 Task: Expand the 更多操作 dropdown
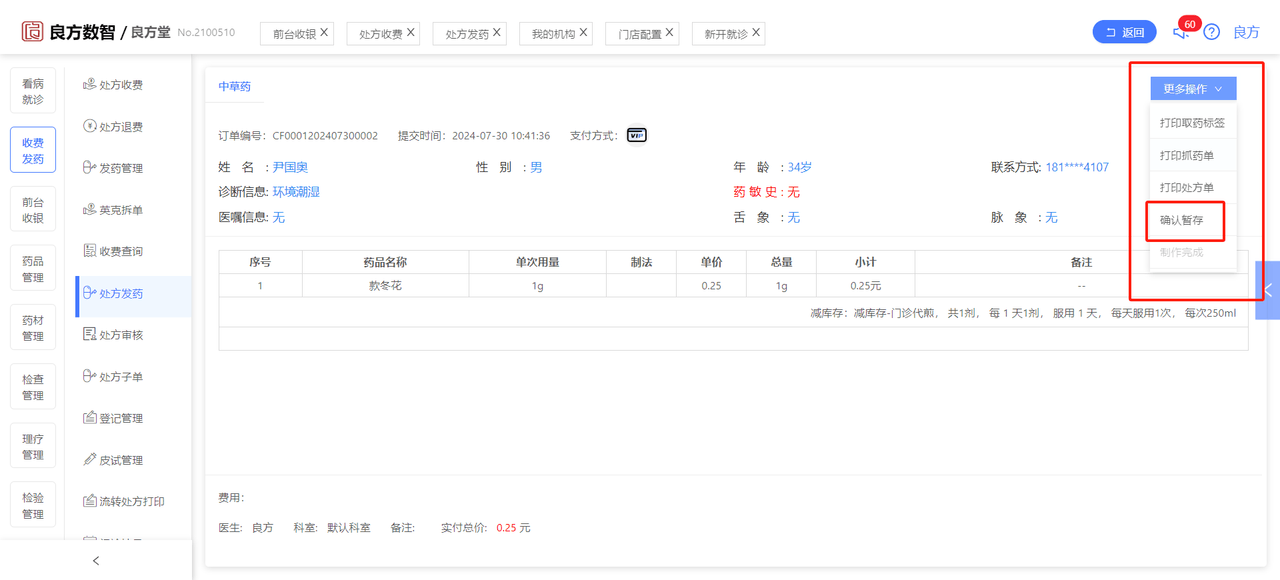[x=1193, y=89]
